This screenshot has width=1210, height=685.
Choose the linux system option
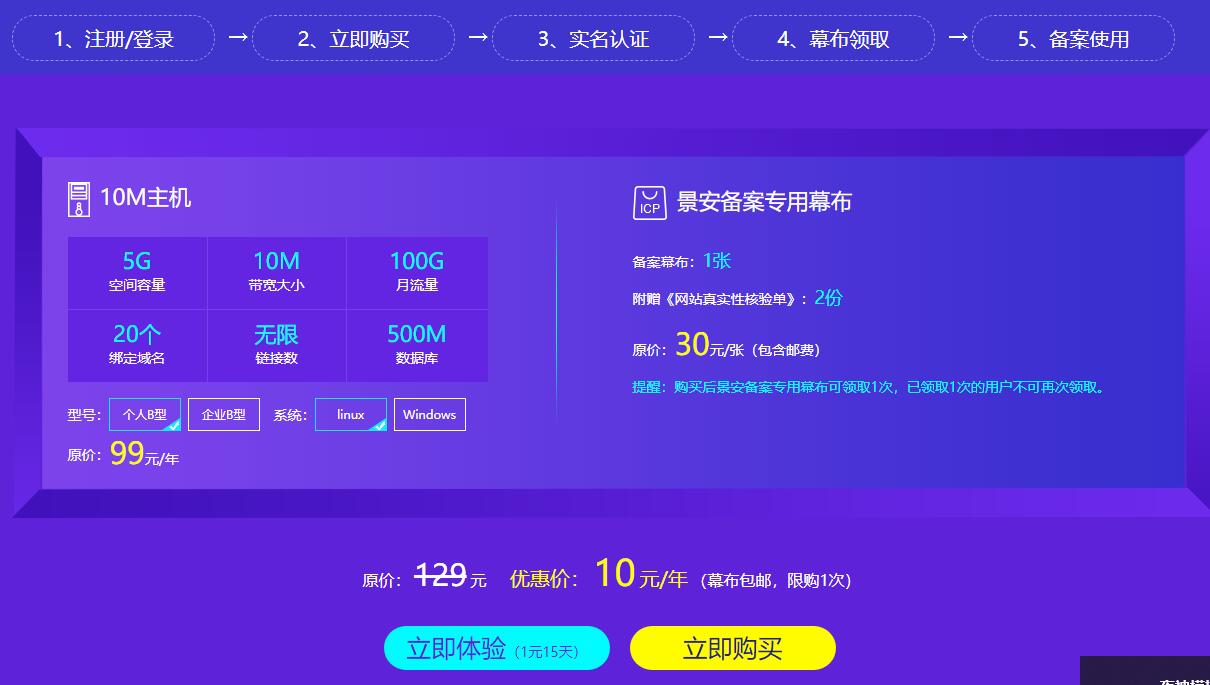point(351,414)
